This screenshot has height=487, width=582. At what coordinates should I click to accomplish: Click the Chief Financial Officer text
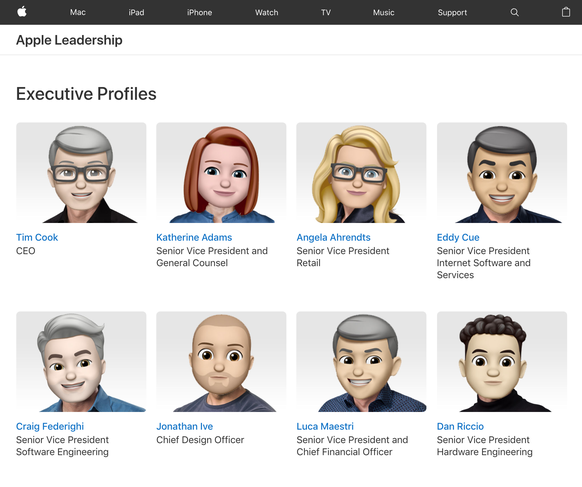(x=344, y=452)
